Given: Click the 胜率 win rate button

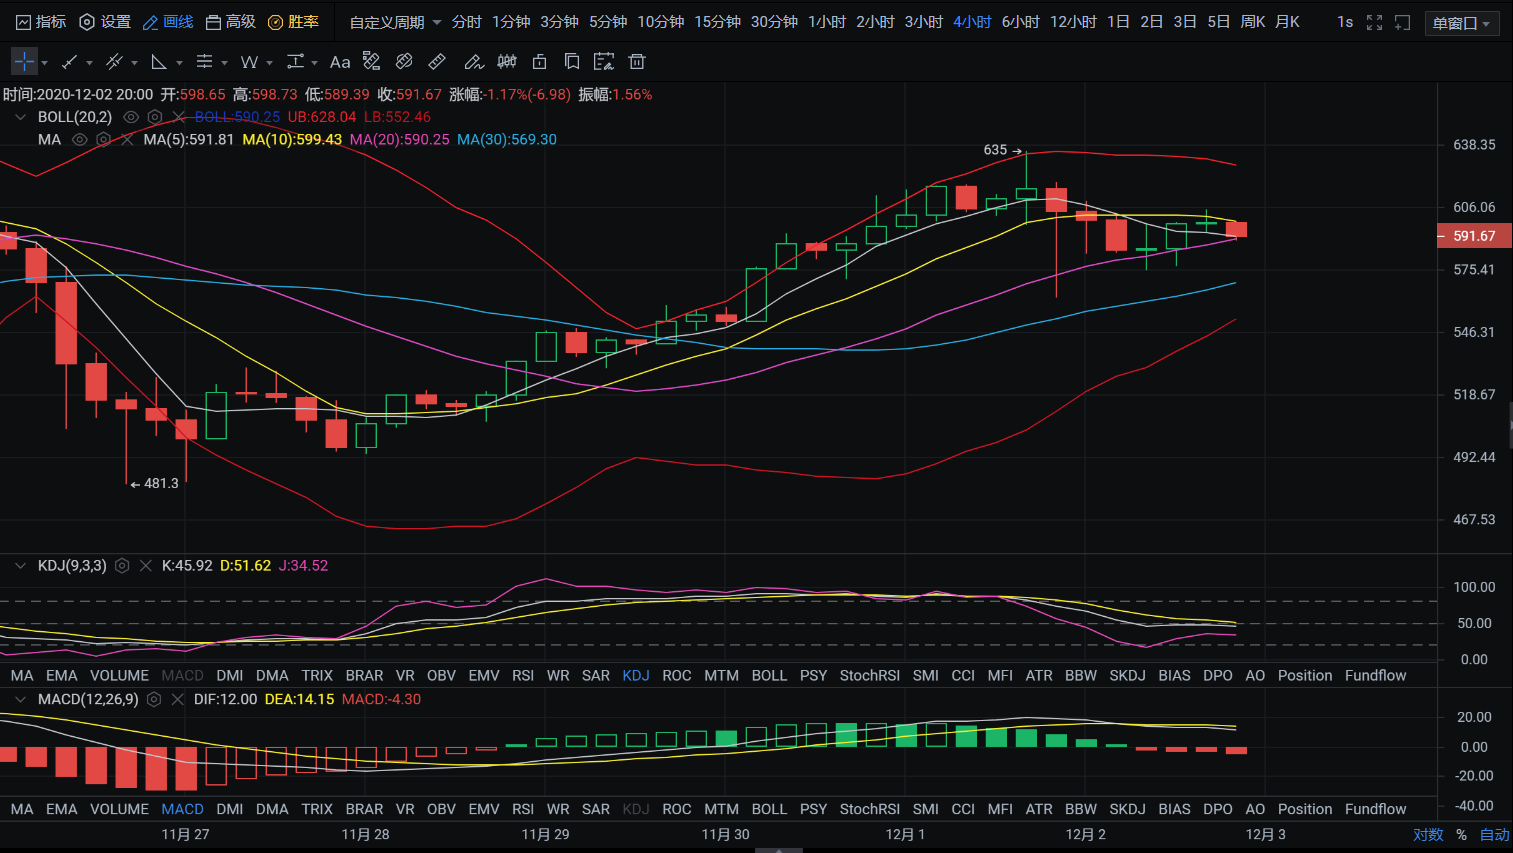Looking at the screenshot, I should pos(293,22).
